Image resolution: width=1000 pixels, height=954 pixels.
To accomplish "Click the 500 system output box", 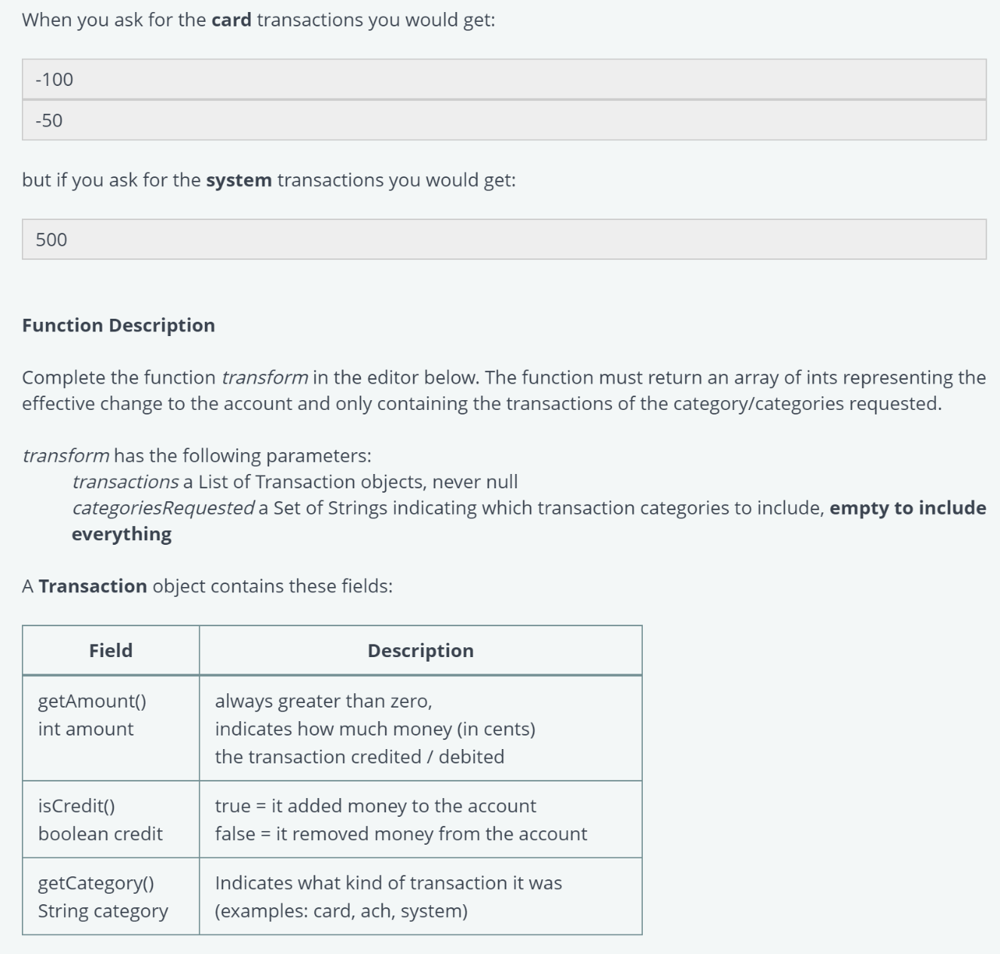I will [x=504, y=239].
